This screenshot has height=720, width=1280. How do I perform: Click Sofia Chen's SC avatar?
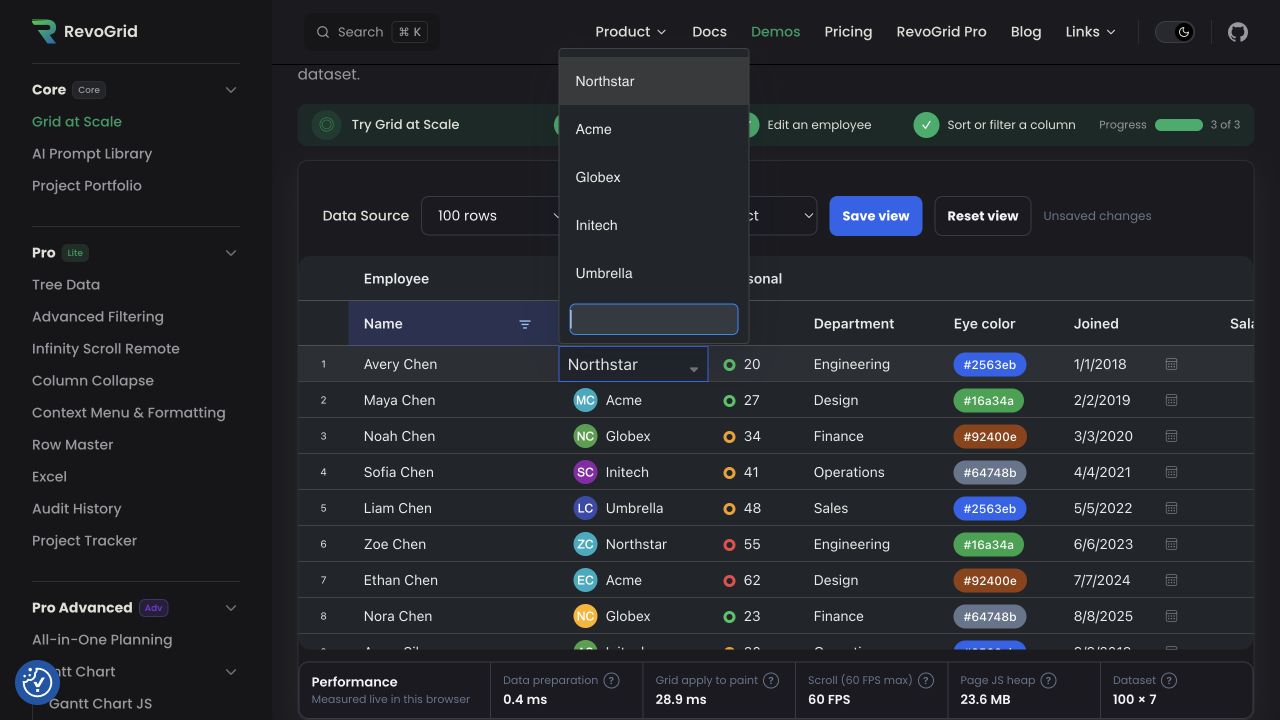click(585, 472)
